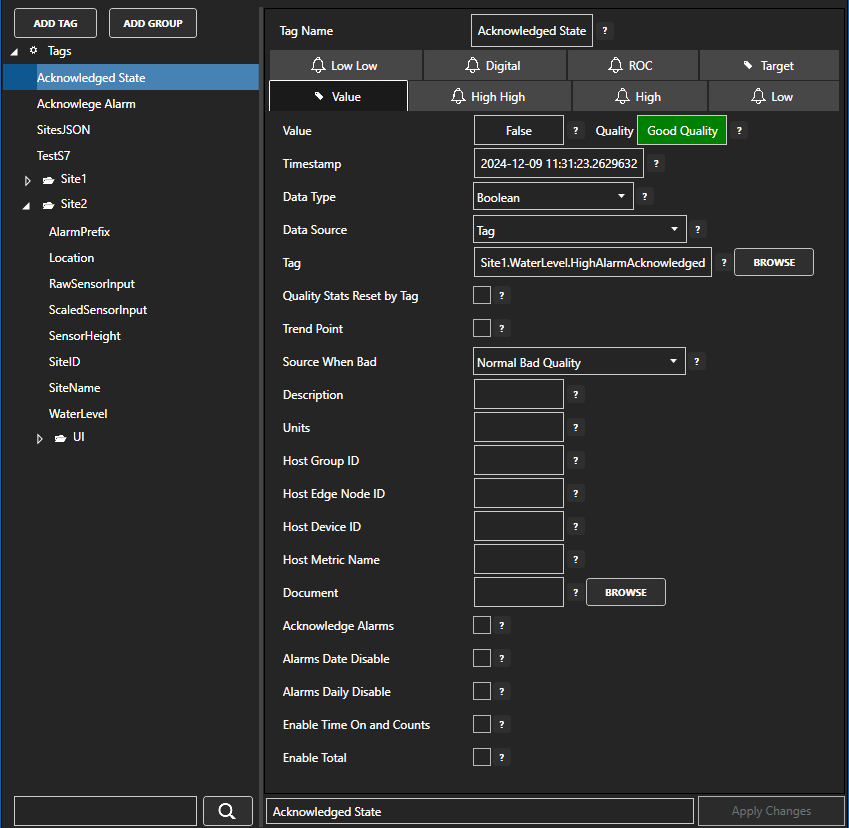This screenshot has width=849, height=828.
Task: Click BROWSE button next to Tag field
Action: [774, 262]
